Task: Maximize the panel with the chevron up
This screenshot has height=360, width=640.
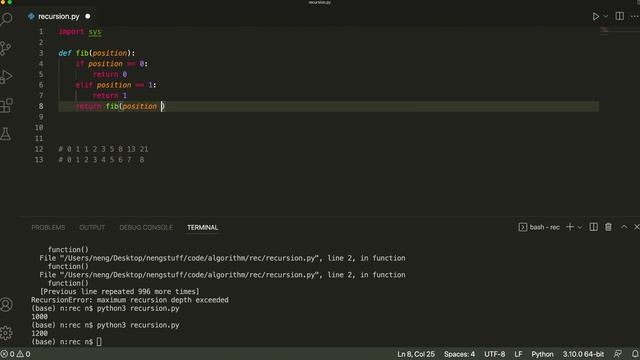Action: [624, 227]
